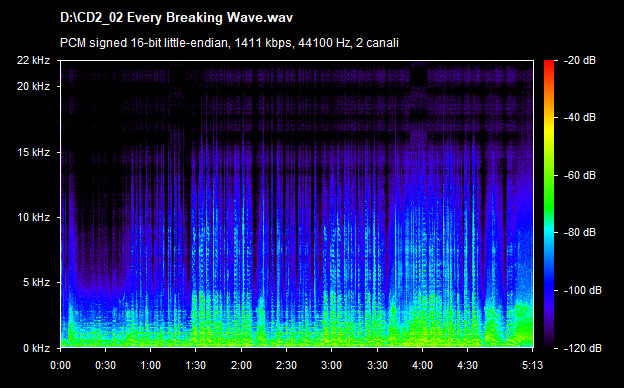This screenshot has width=624, height=388.
Task: Click the '2:00' time axis label
Action: [x=241, y=365]
